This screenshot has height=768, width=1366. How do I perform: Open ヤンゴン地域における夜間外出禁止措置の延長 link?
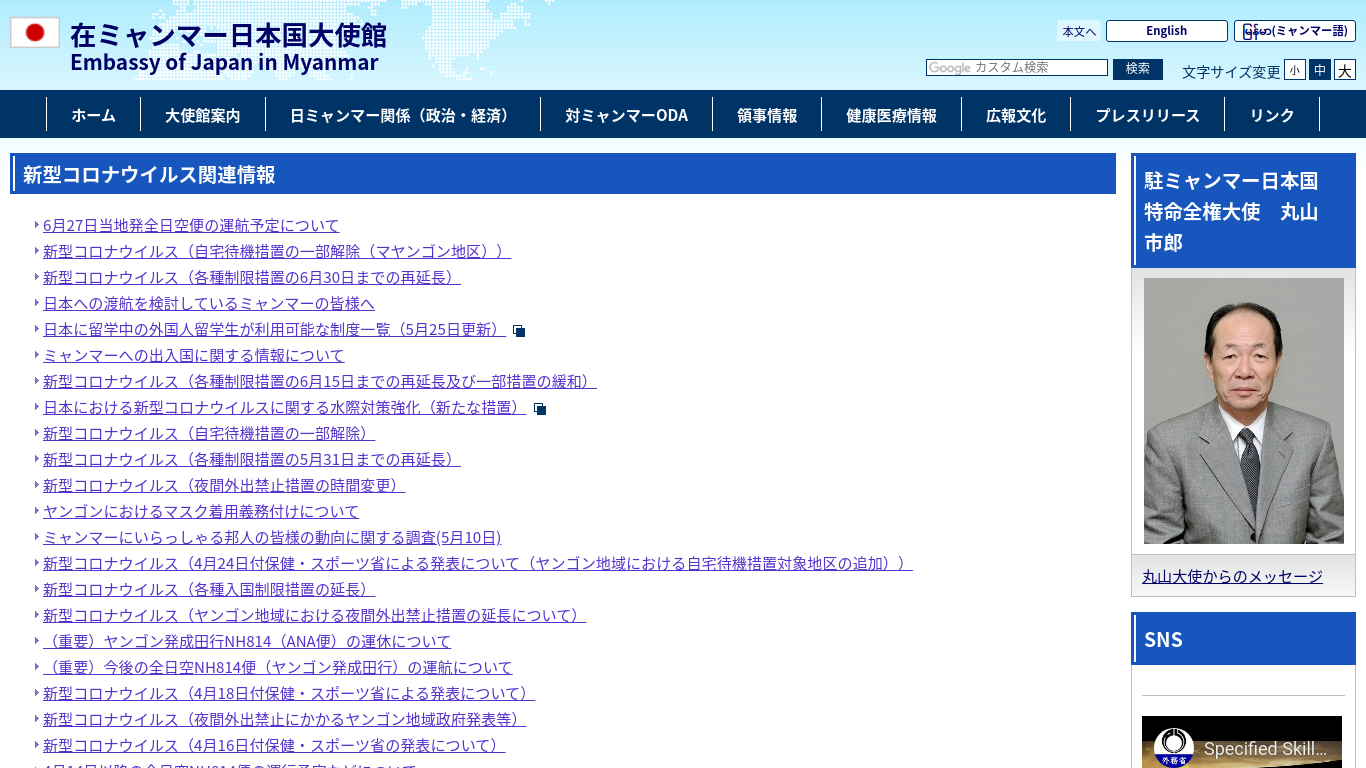coord(315,616)
